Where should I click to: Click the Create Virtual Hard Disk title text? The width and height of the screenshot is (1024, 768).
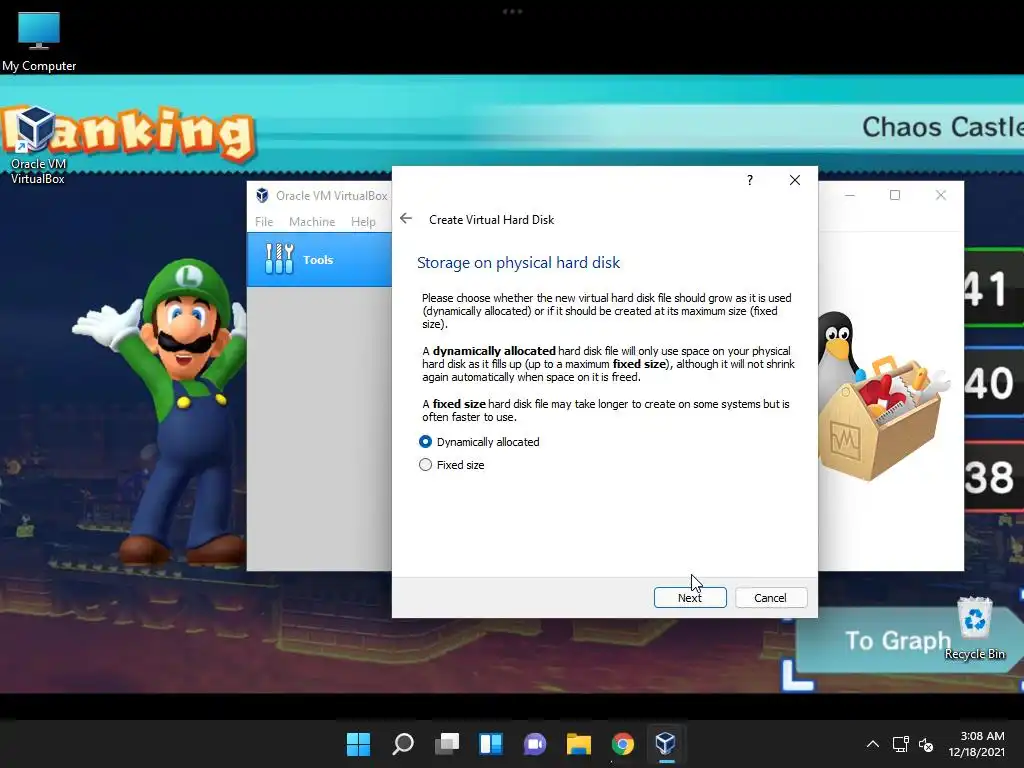tap(492, 220)
